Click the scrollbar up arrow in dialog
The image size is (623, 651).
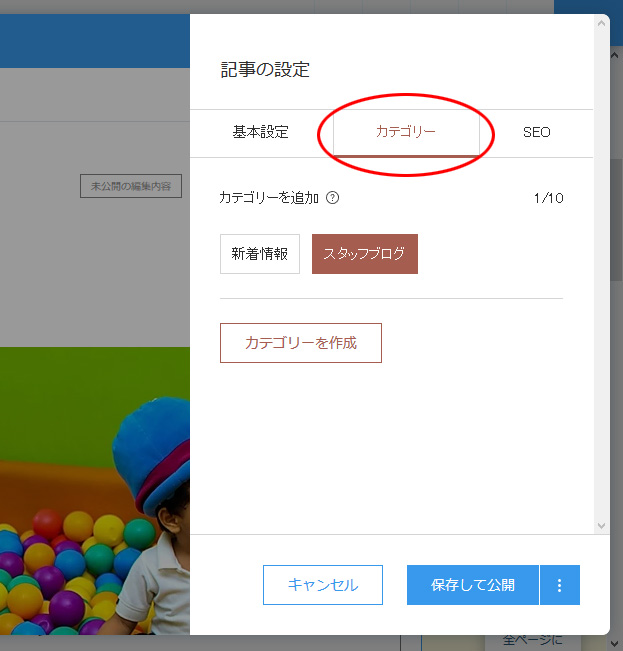tap(601, 22)
